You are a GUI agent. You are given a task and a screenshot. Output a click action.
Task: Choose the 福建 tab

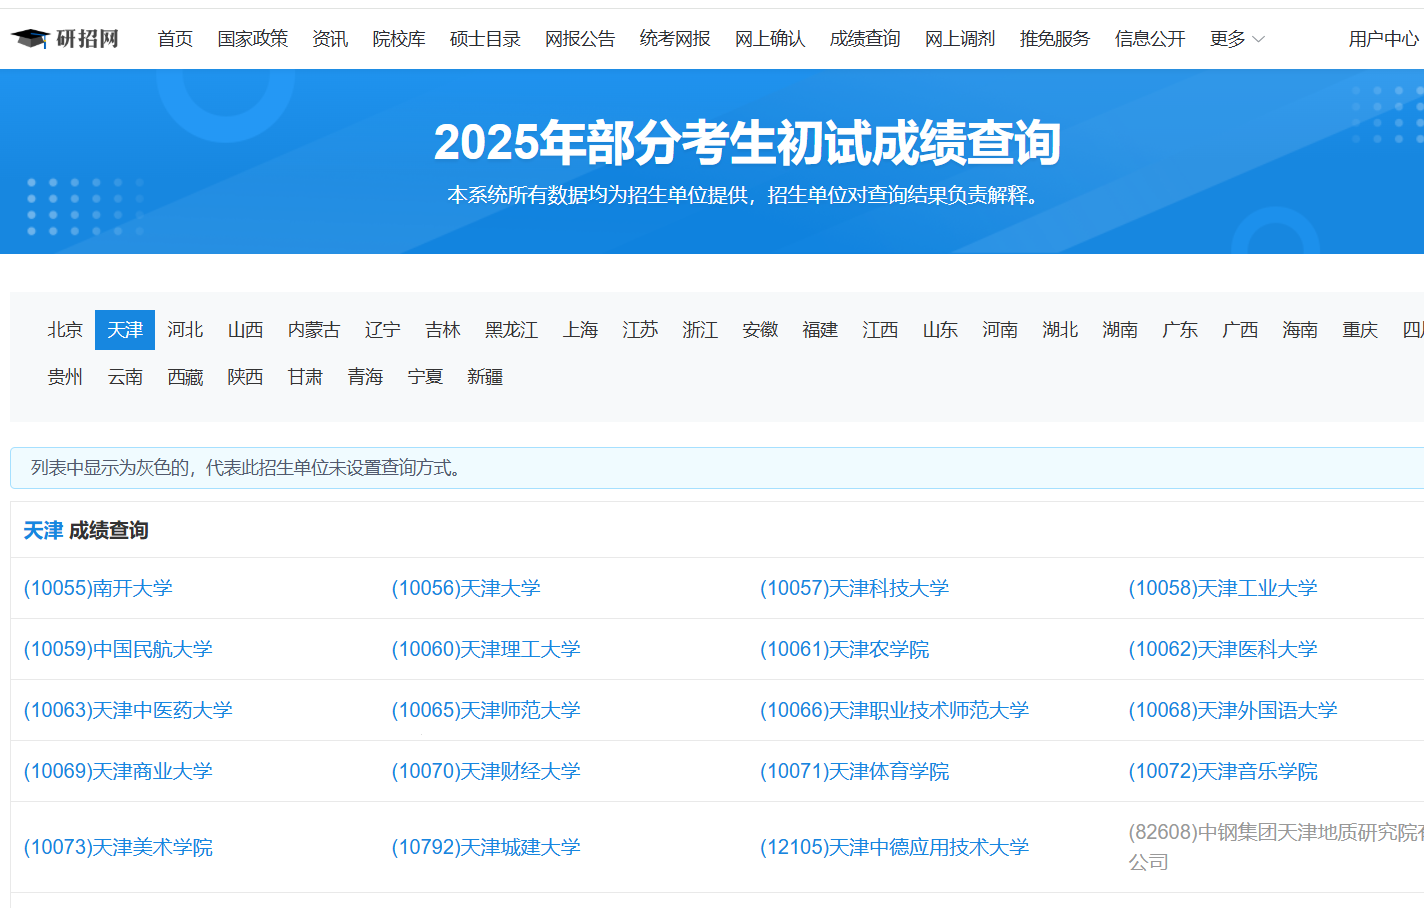pyautogui.click(x=820, y=330)
